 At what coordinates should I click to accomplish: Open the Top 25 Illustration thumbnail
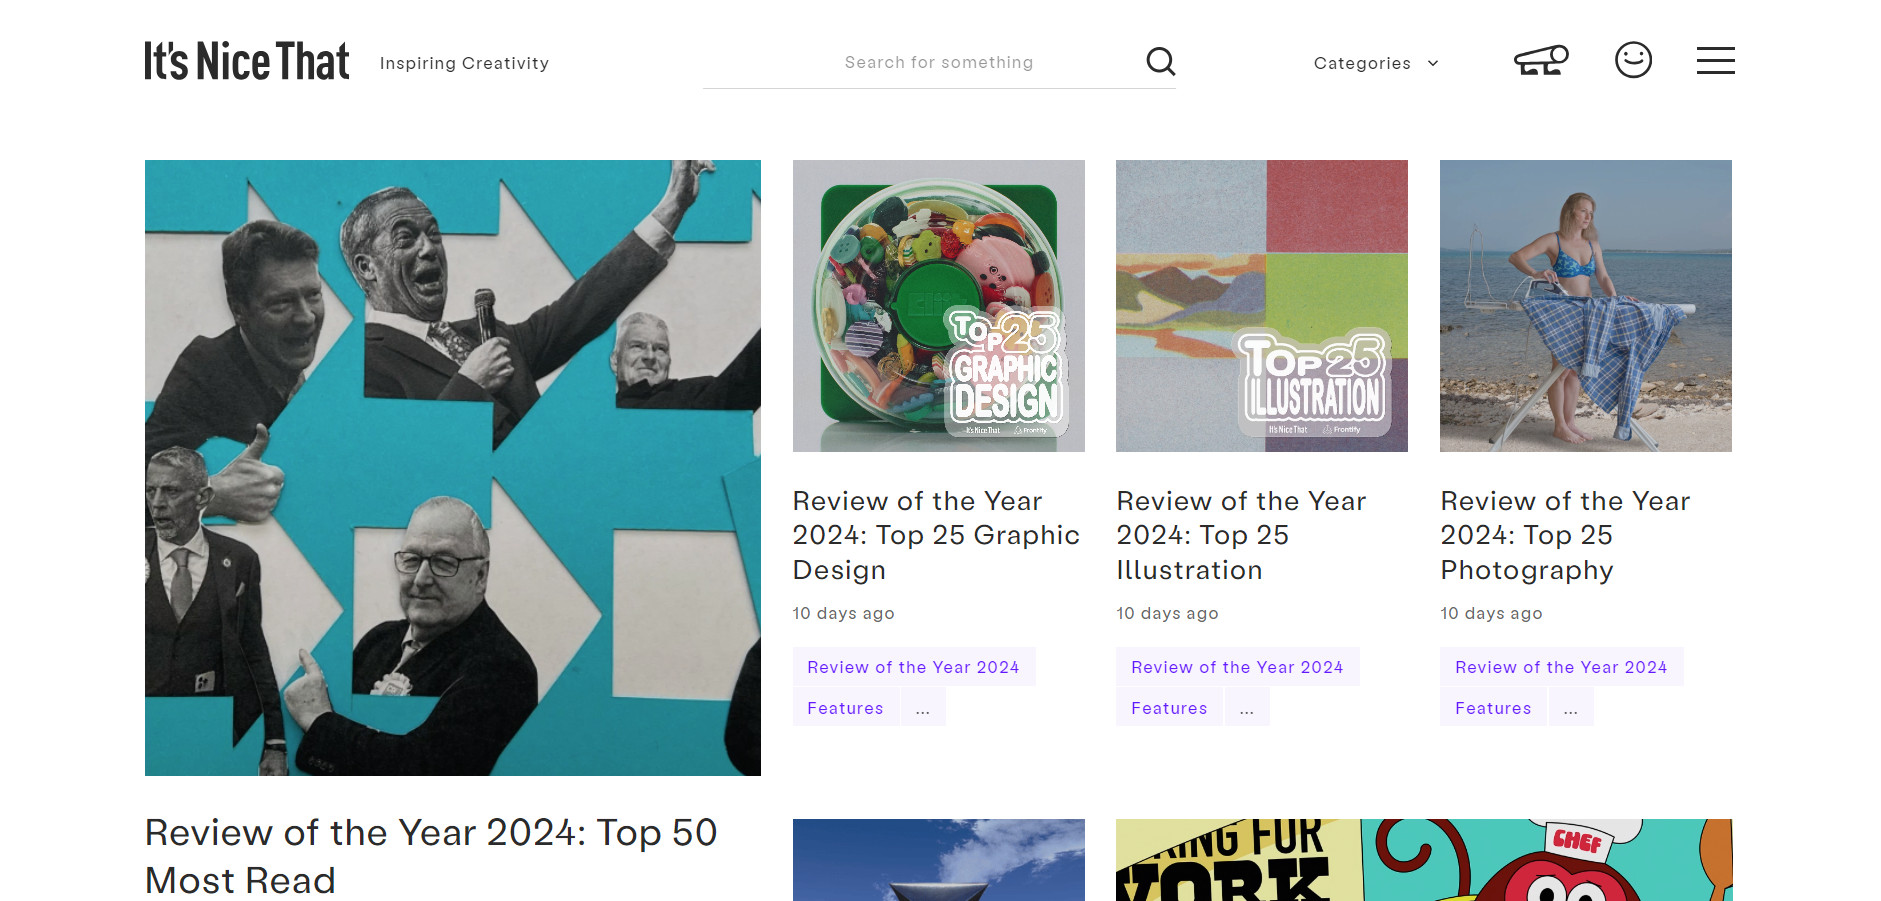click(1262, 306)
